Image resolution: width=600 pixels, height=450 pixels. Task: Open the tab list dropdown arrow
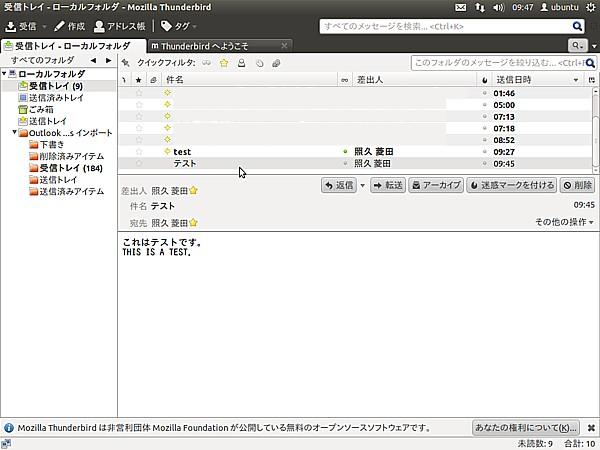pyautogui.click(x=594, y=46)
